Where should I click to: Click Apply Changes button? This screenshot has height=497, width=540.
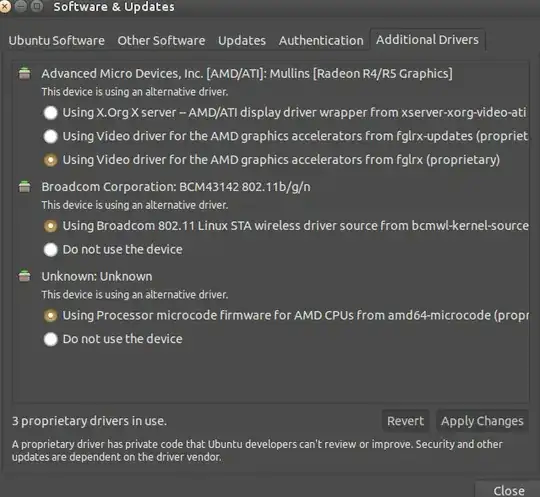[482, 421]
